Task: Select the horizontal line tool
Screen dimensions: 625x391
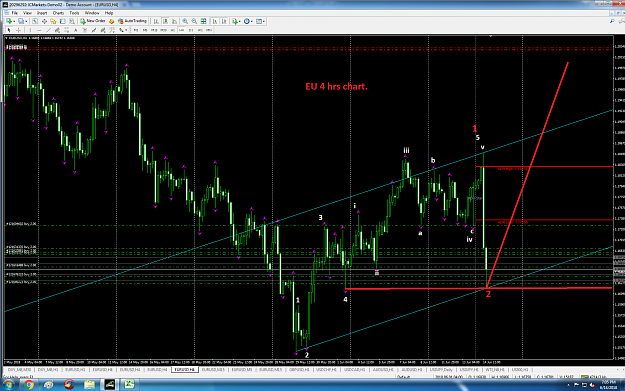Action: click(39, 30)
